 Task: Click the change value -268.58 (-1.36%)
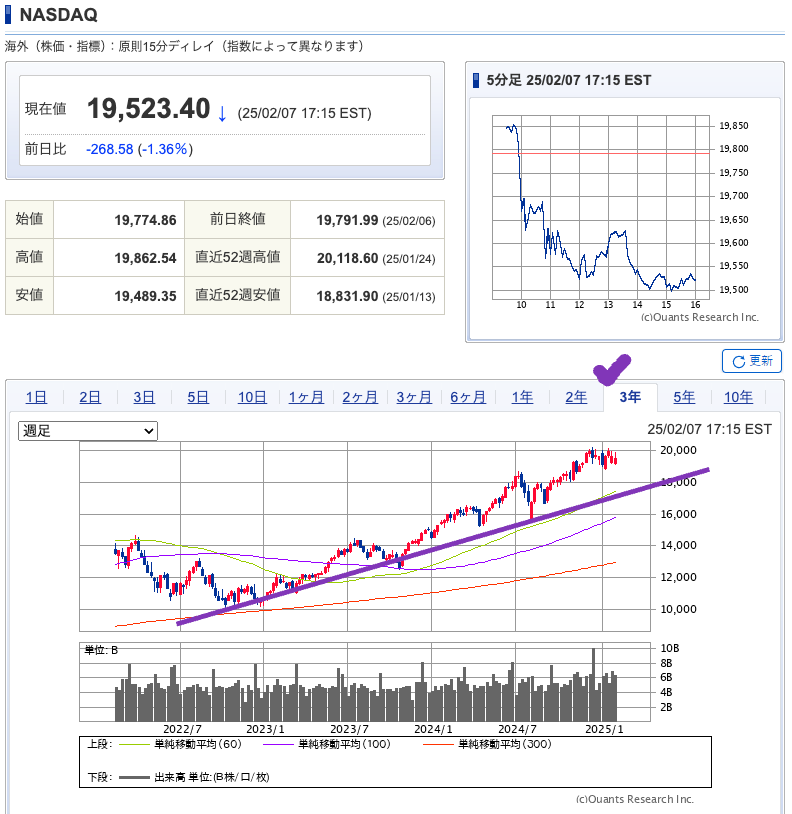[139, 149]
